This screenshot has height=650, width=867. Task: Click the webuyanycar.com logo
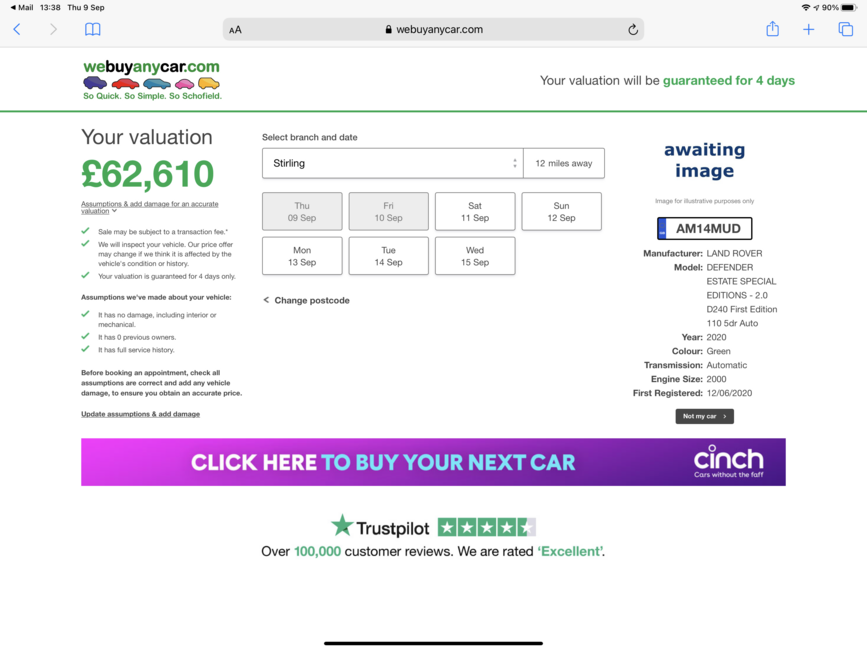pyautogui.click(x=152, y=80)
